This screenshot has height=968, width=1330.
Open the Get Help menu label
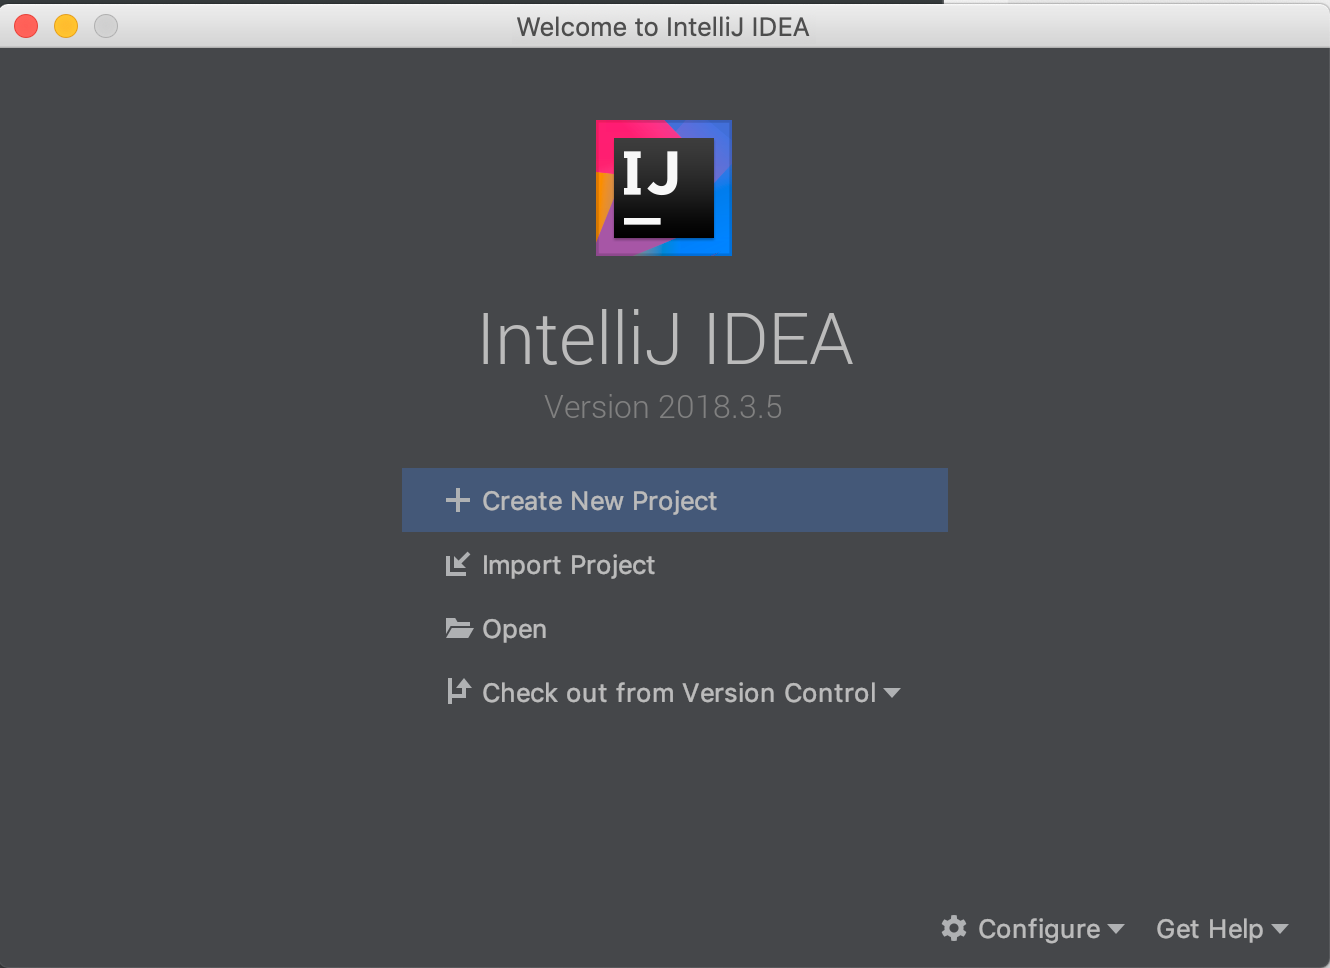pyautogui.click(x=1209, y=929)
